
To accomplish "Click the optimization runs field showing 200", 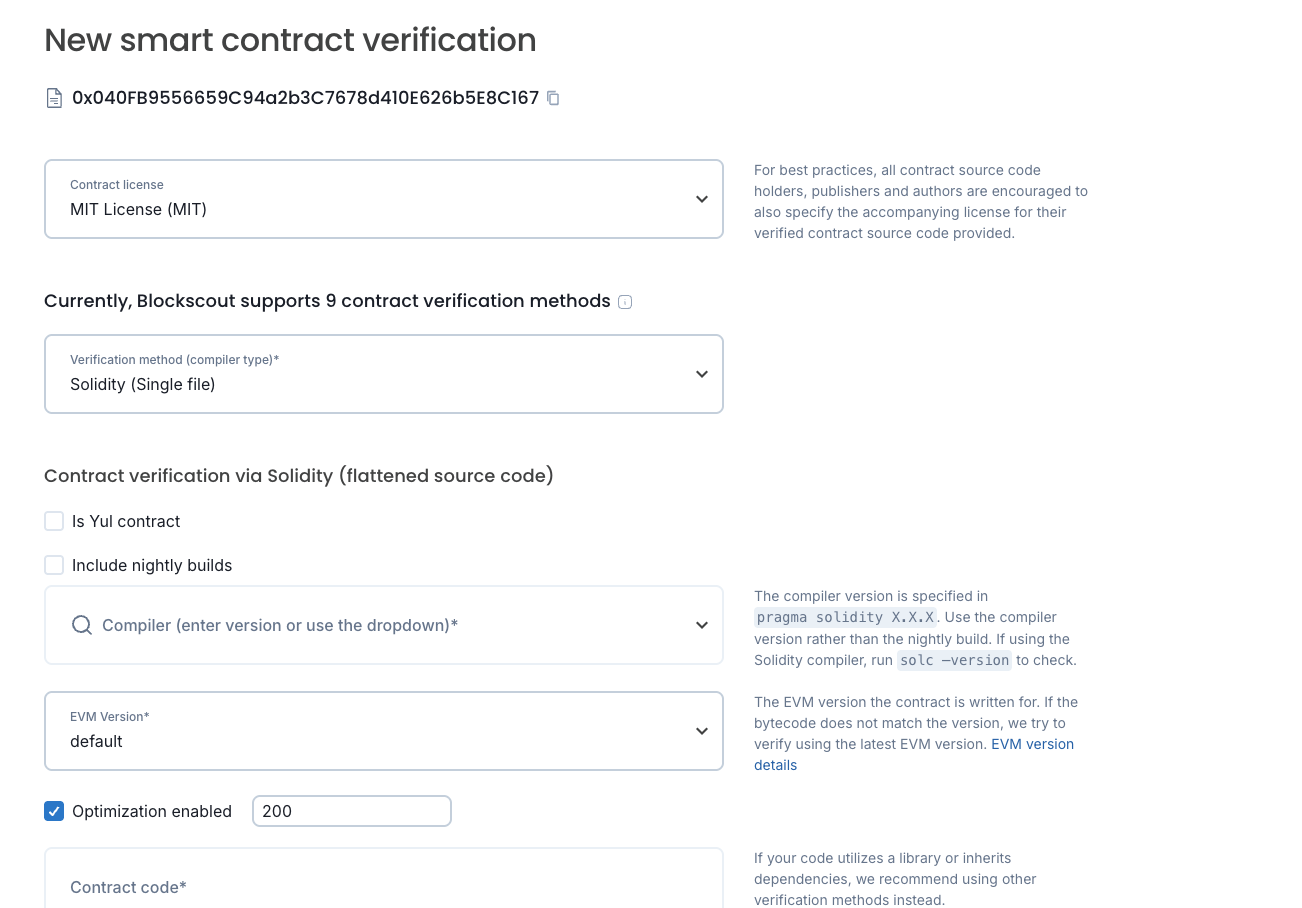I will tap(351, 811).
